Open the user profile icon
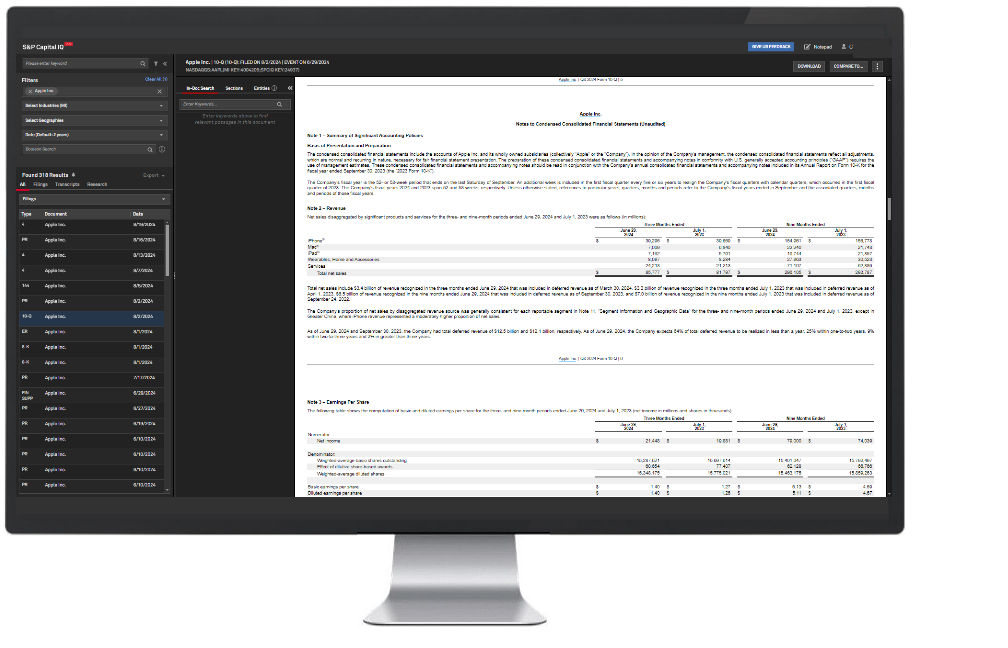Image resolution: width=1008 pixels, height=648 pixels. tap(843, 47)
